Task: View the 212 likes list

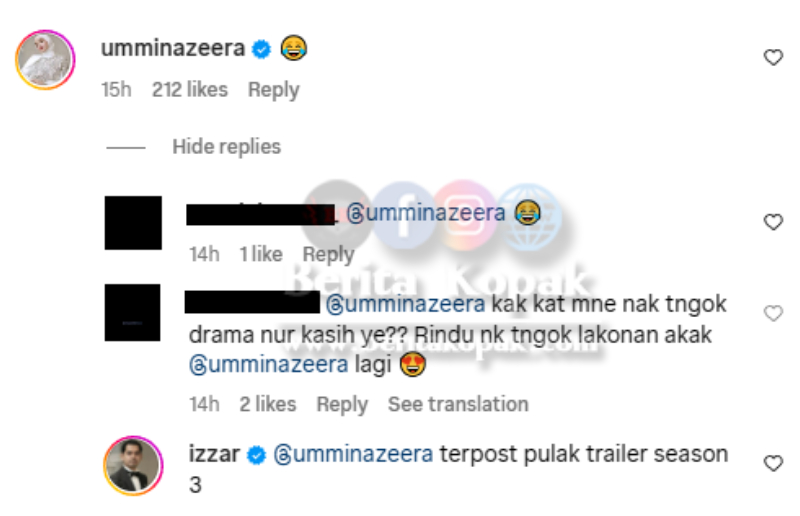Action: (190, 90)
